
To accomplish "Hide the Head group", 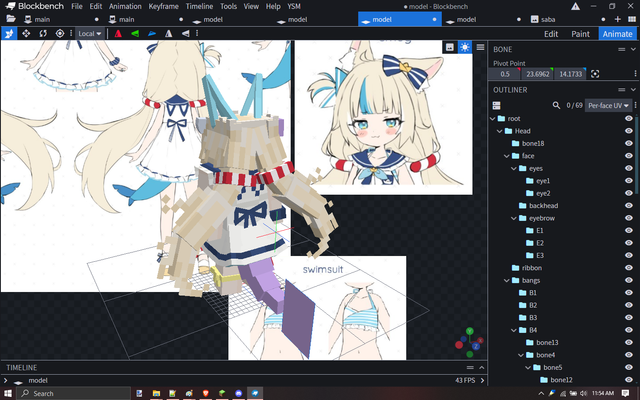I will click(629, 131).
